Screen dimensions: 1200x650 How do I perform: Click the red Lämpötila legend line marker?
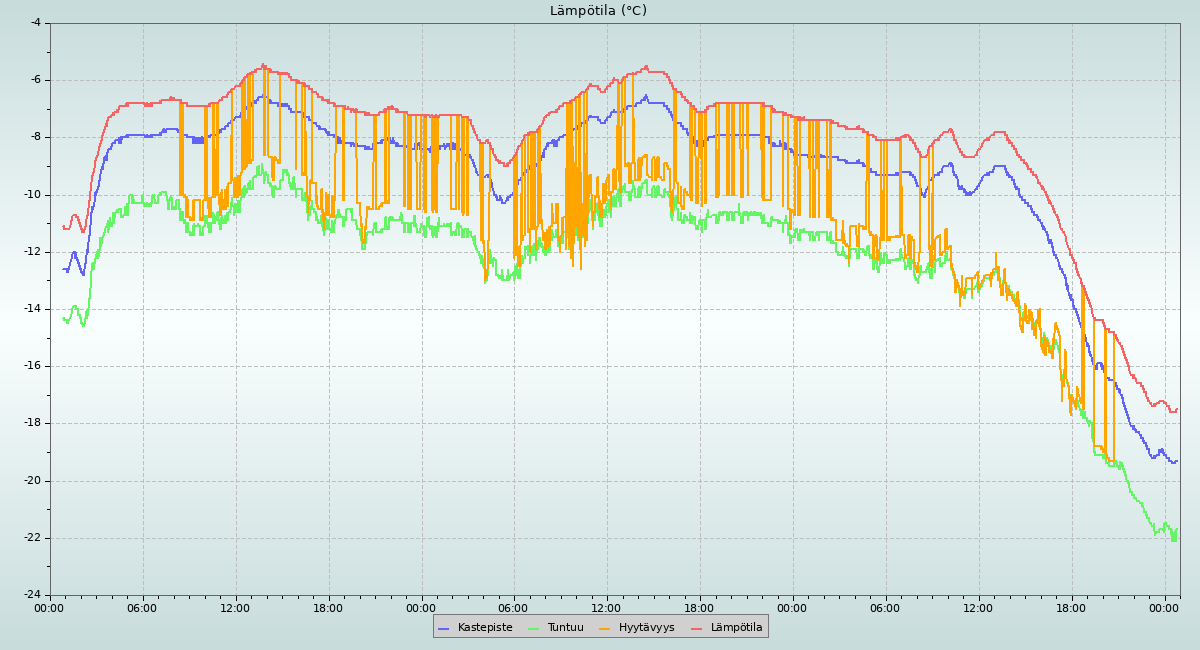tap(697, 628)
